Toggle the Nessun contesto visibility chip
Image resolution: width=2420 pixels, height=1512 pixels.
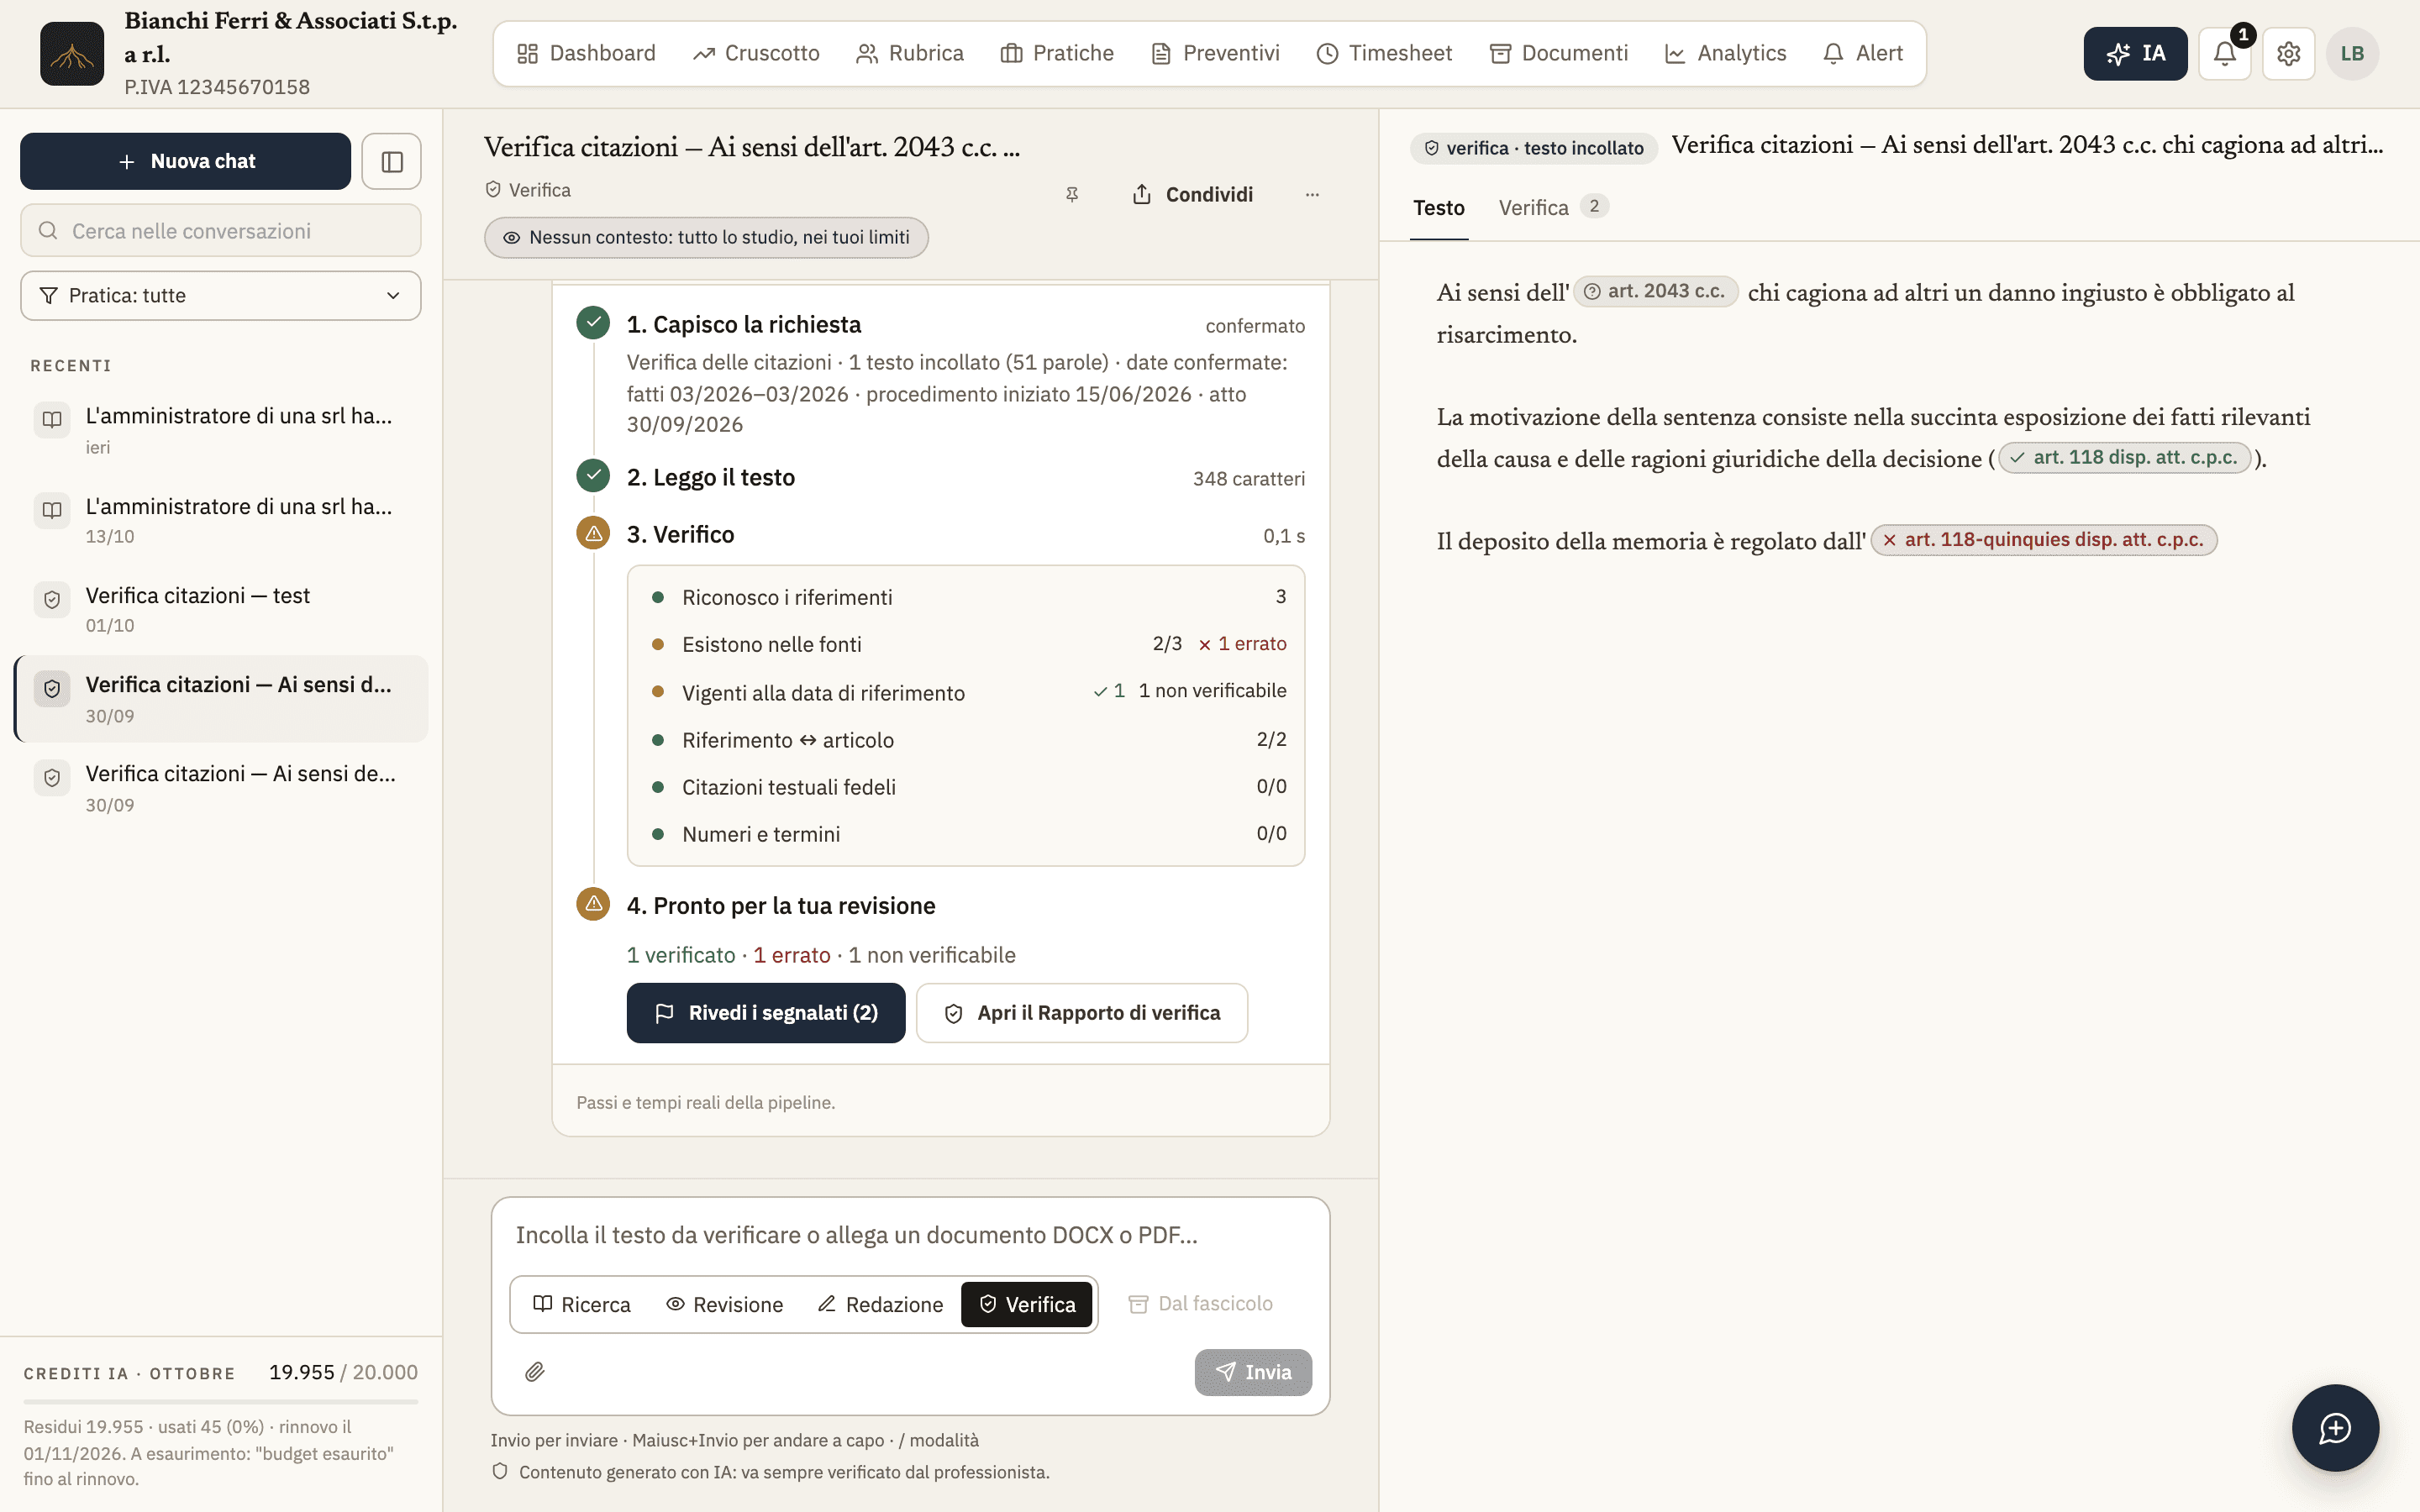tap(706, 238)
